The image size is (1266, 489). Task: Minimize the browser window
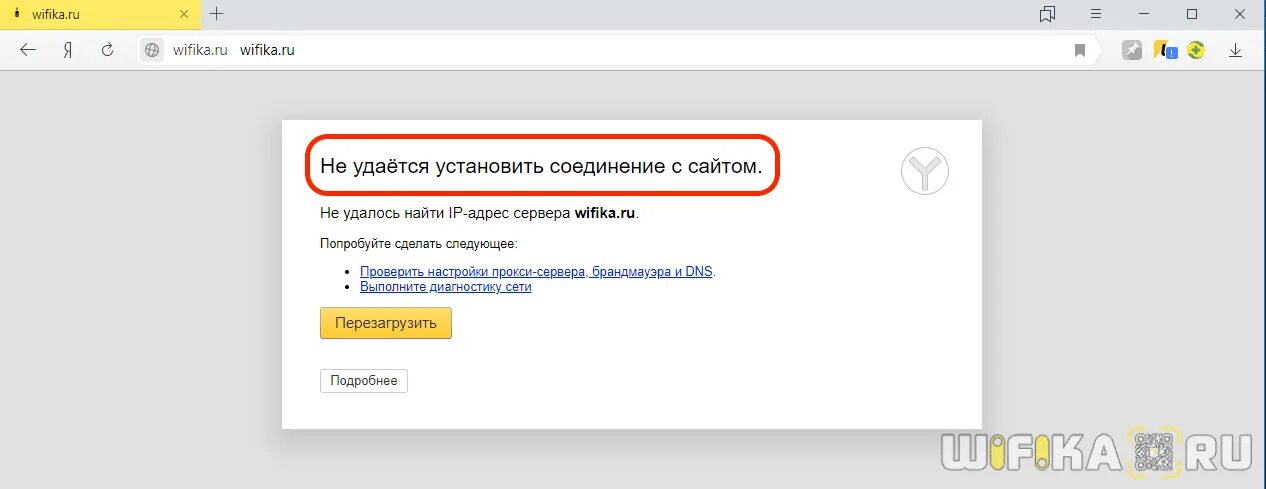coord(1145,14)
